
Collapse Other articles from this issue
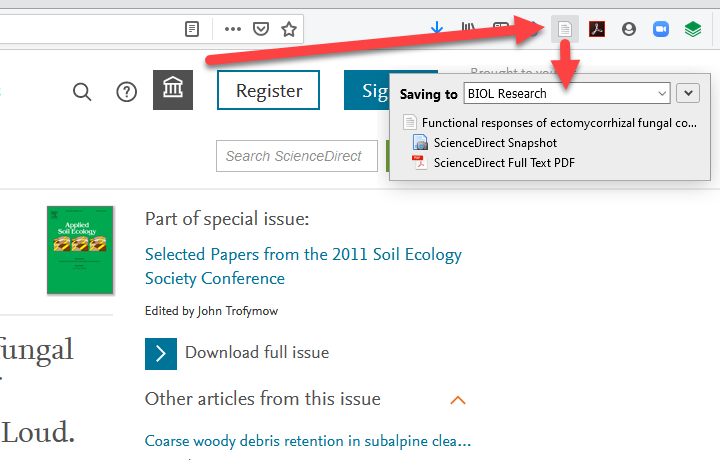(x=458, y=400)
